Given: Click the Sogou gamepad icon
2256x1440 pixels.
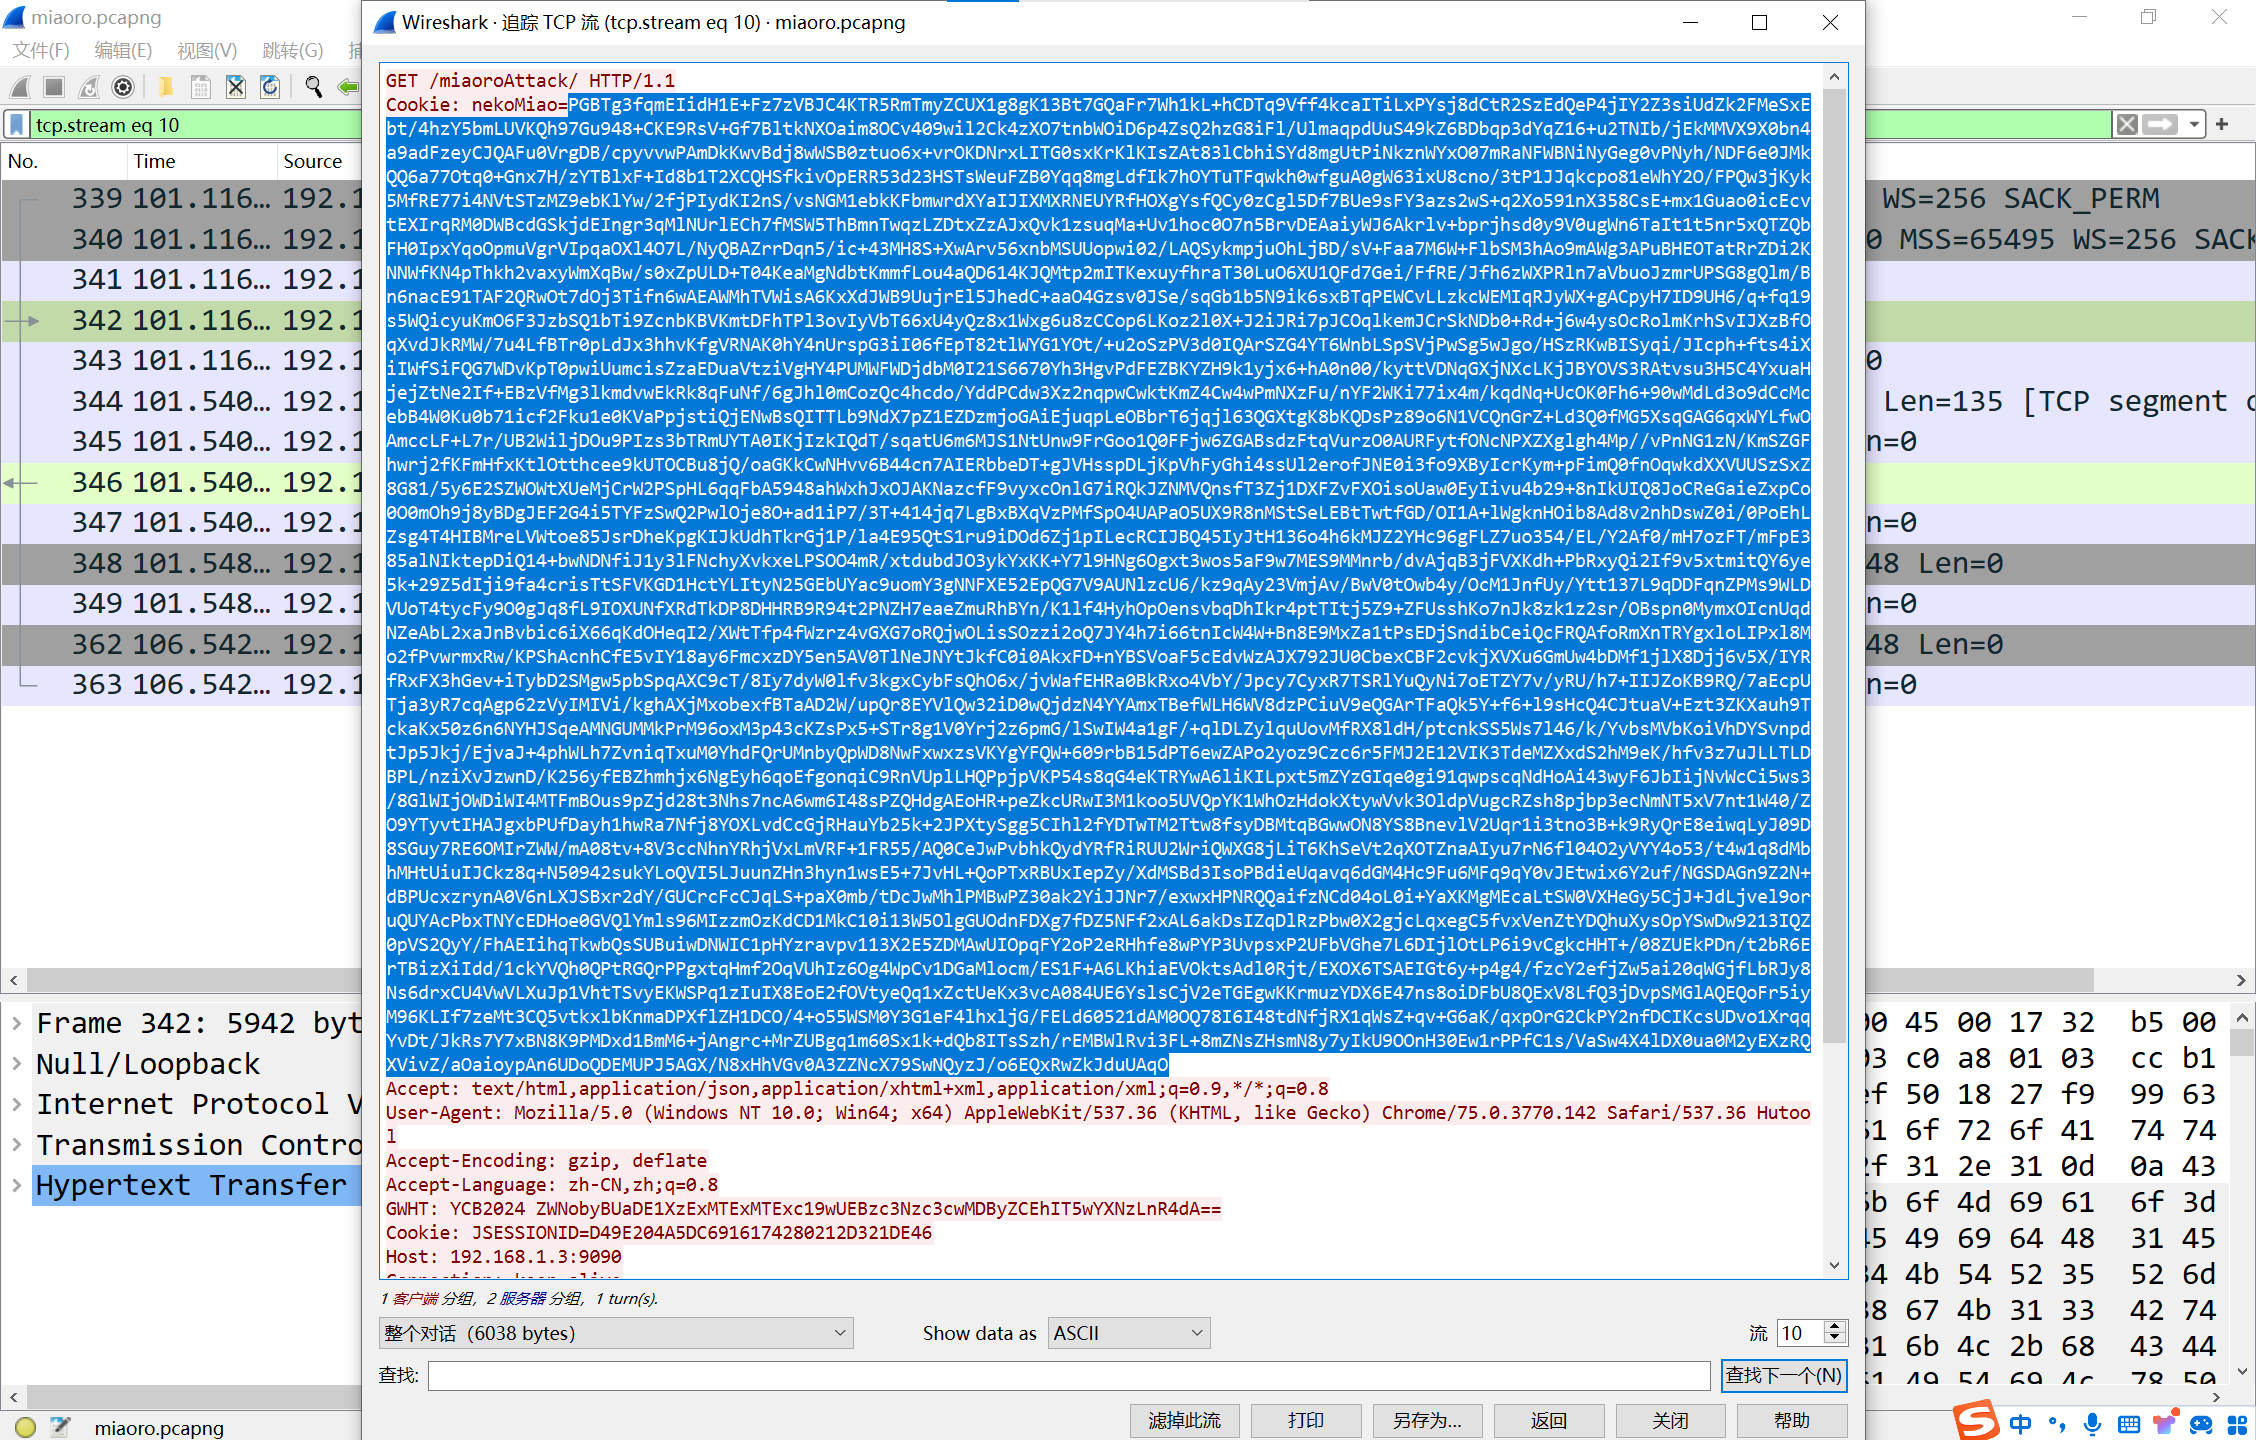Looking at the screenshot, I should [2201, 1424].
